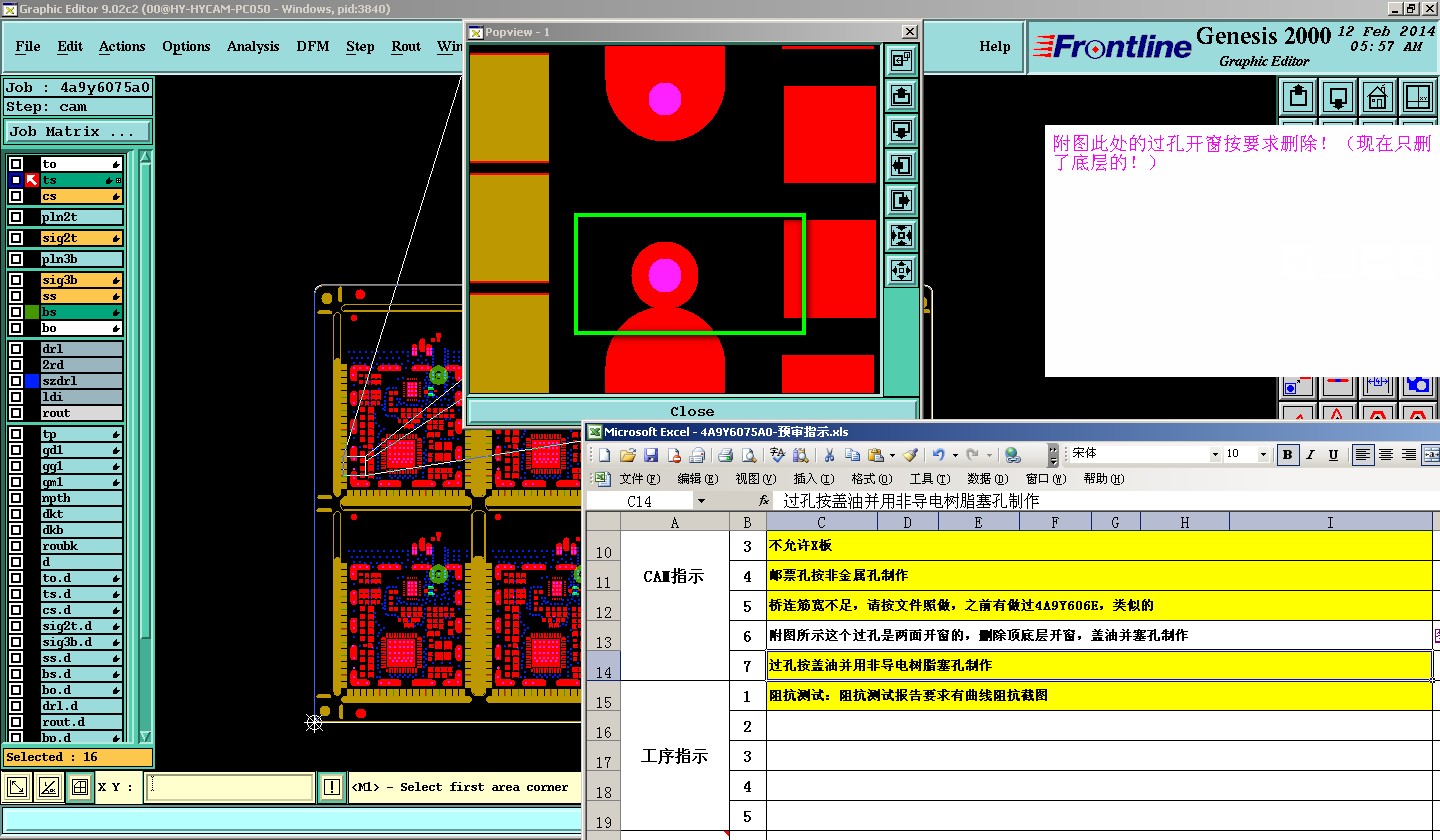
Task: Click the second snap mode icon at bottom left
Action: click(x=48, y=787)
